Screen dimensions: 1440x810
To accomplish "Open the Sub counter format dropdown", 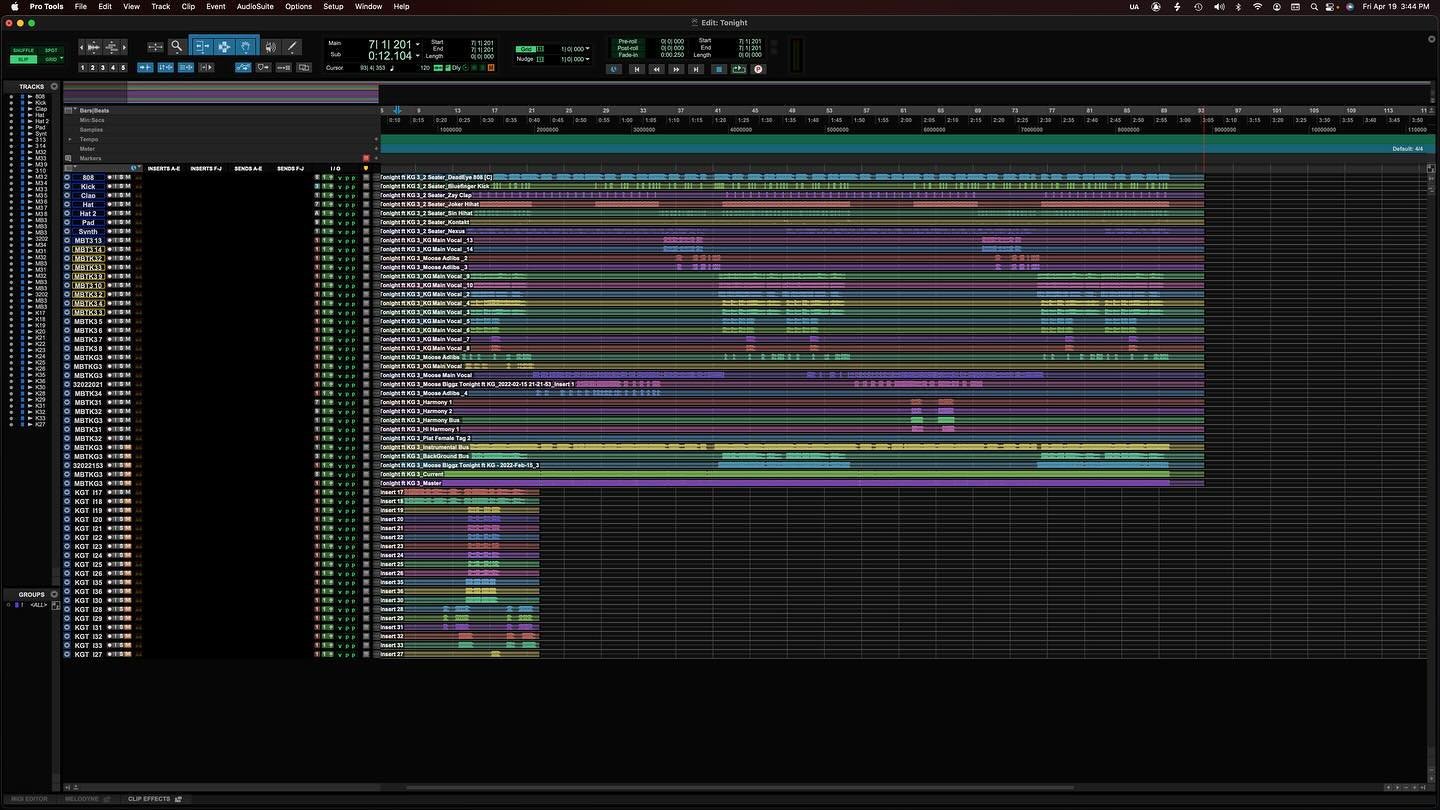I will click(418, 56).
